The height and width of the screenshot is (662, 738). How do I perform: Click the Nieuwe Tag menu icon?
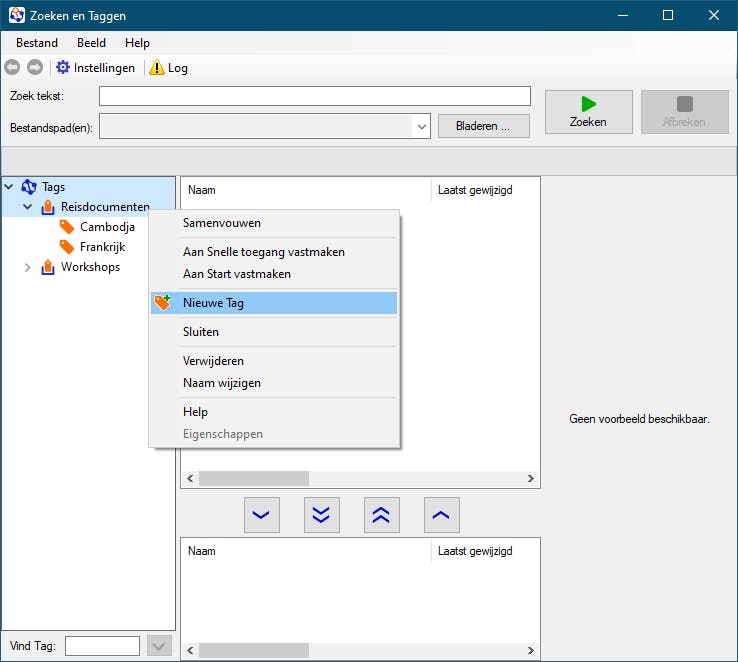[x=162, y=303]
